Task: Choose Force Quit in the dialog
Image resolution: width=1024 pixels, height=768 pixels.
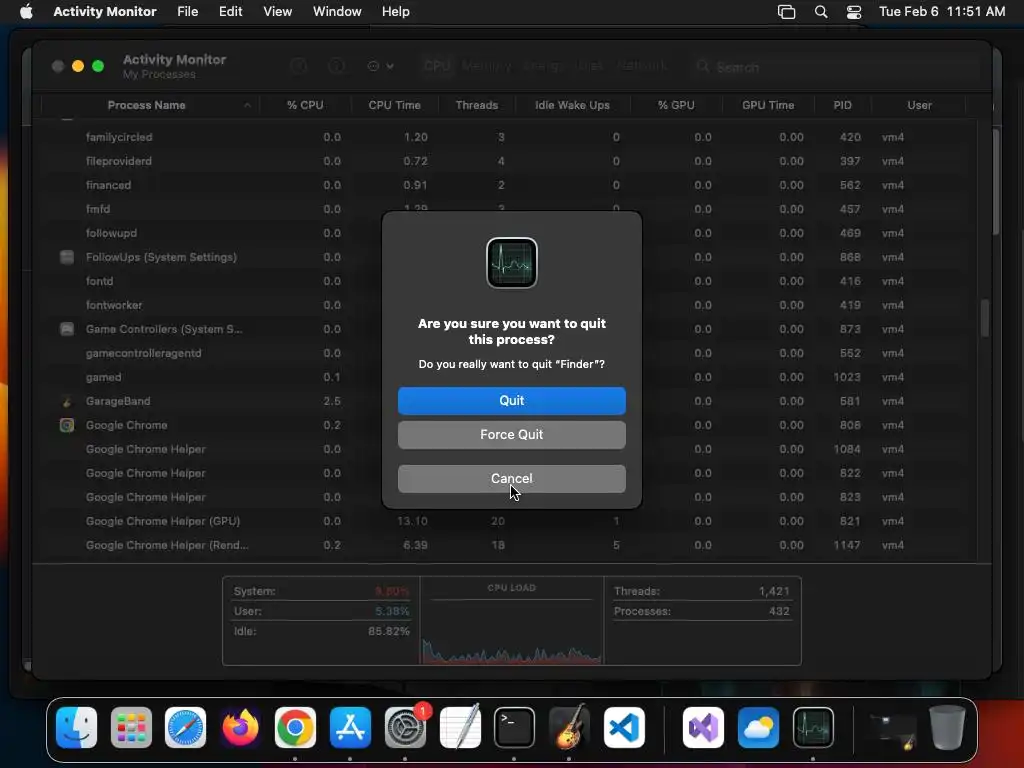Action: pos(511,434)
